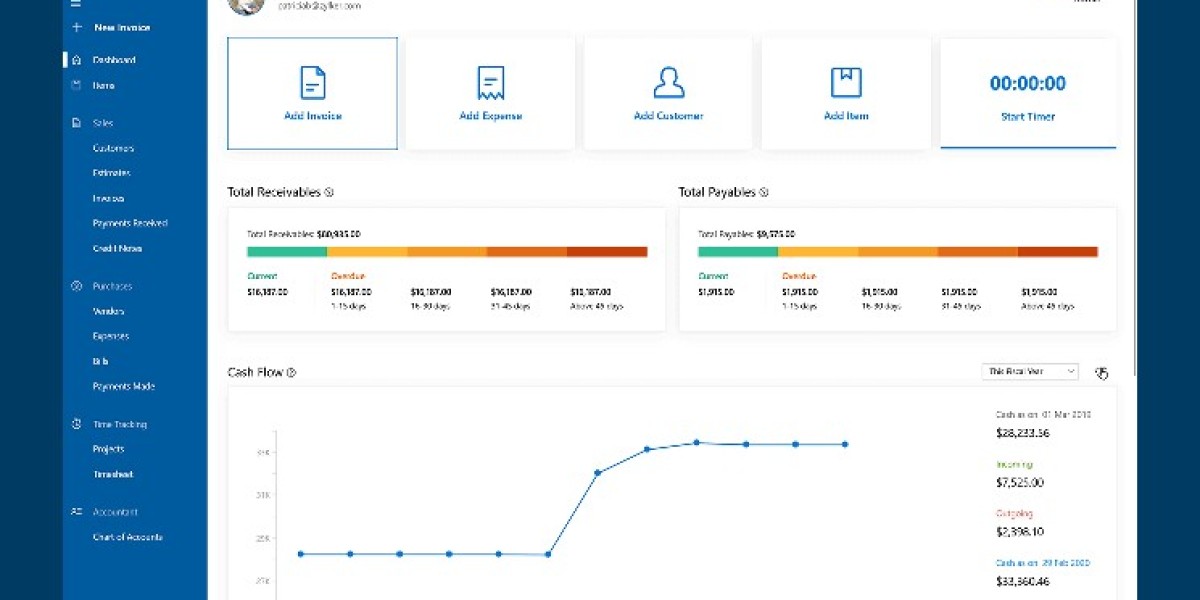Click the Accountant section icon
The width and height of the screenshot is (1200, 600).
(x=76, y=511)
